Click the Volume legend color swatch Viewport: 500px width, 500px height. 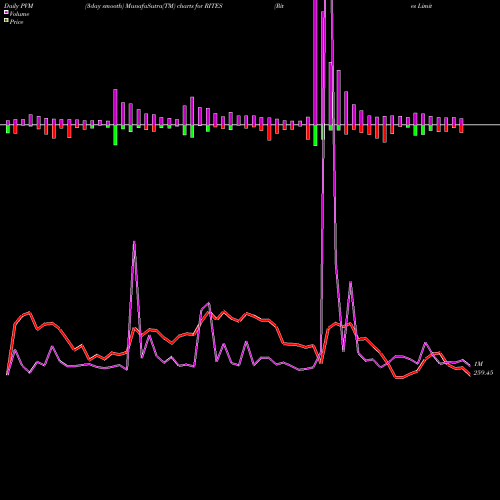6,13
